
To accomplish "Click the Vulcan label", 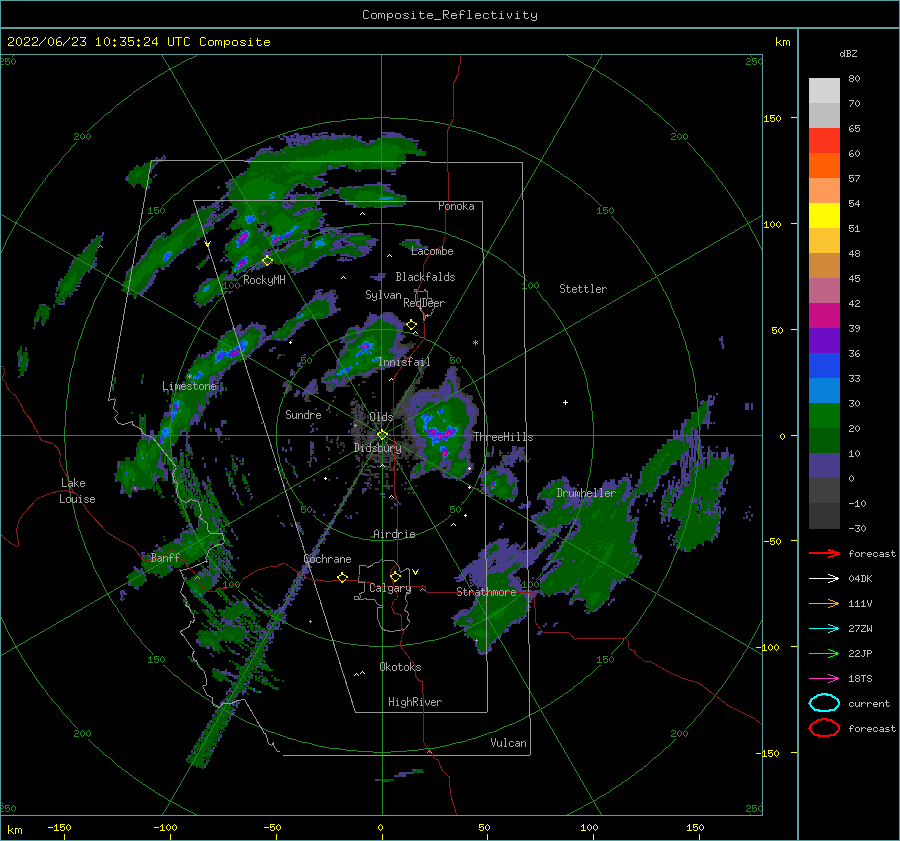I will [x=509, y=743].
